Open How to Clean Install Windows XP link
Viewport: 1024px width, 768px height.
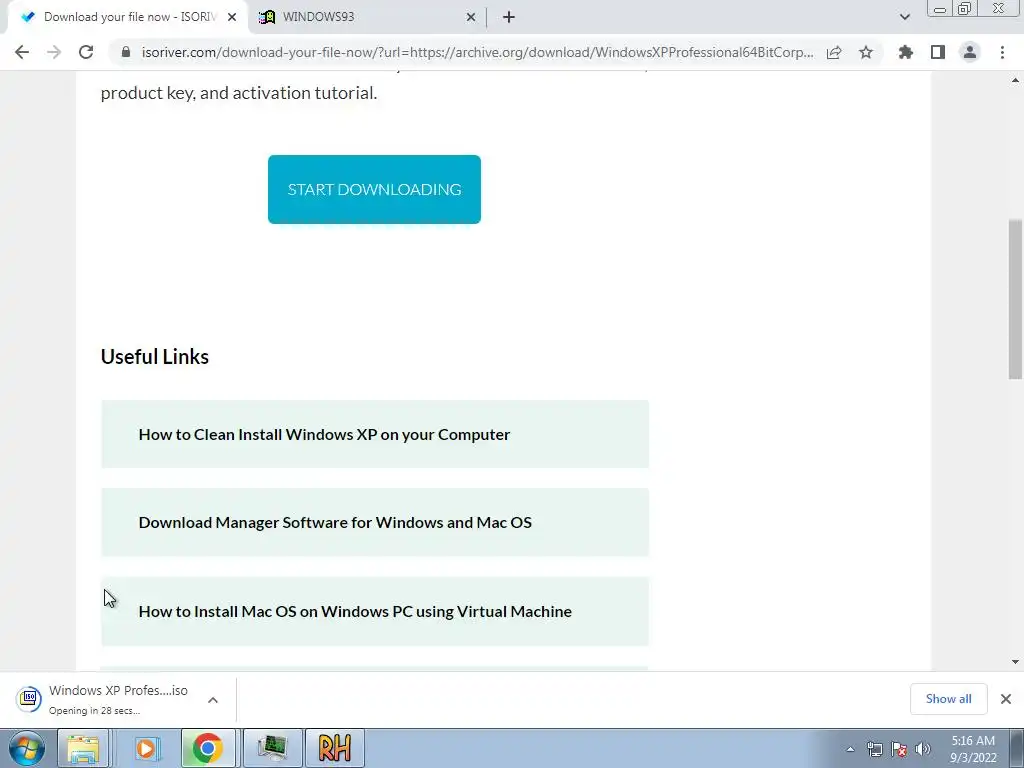pos(375,434)
